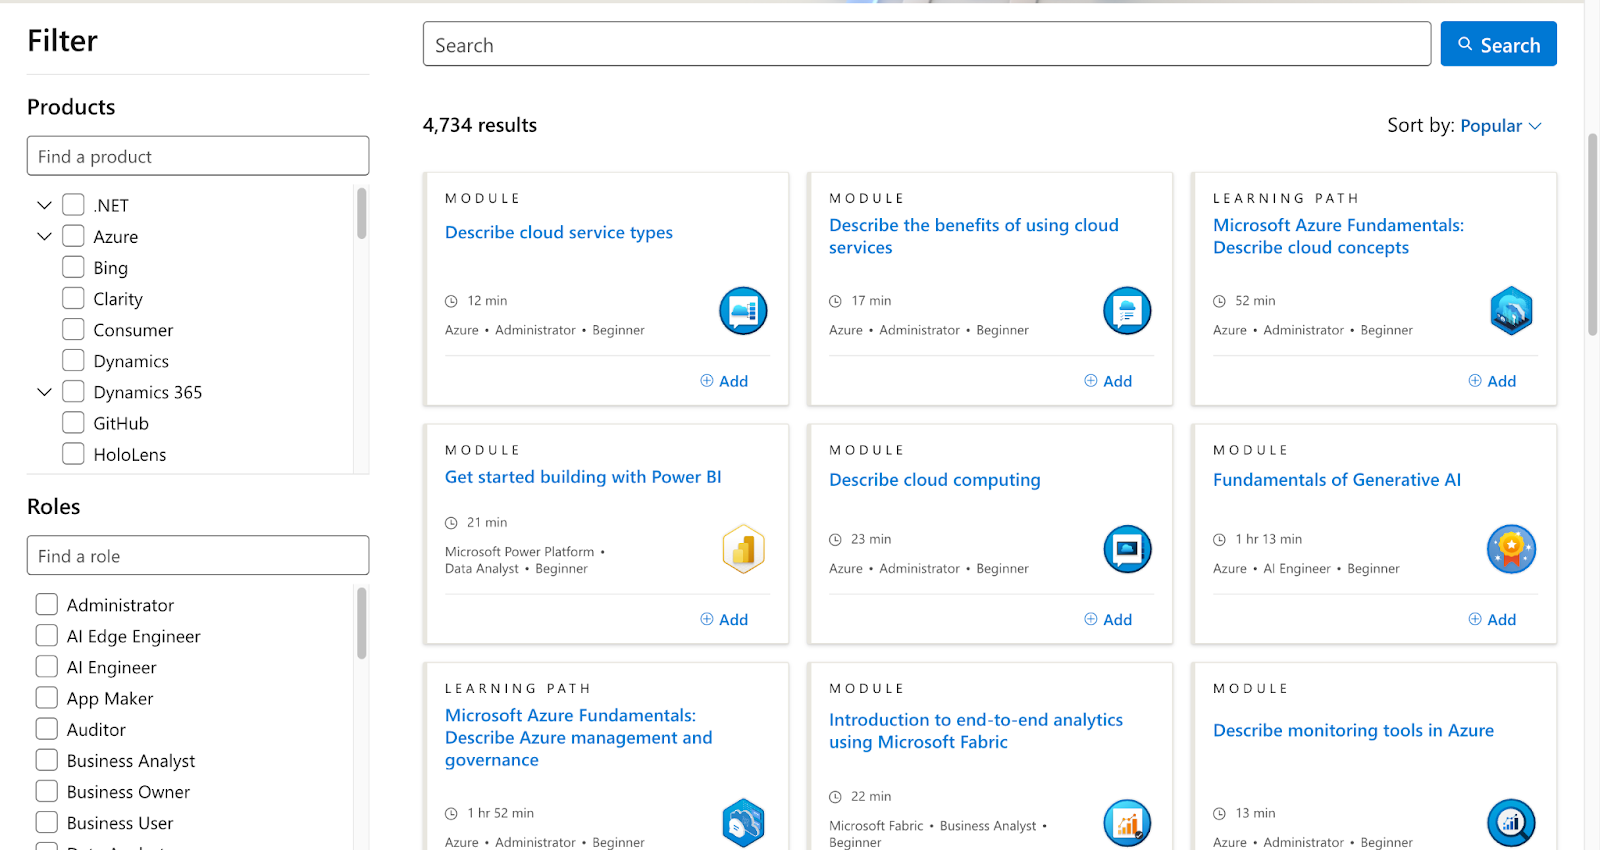Expand the Dynamics 365 product group chevron
This screenshot has height=850, width=1600.
point(44,392)
